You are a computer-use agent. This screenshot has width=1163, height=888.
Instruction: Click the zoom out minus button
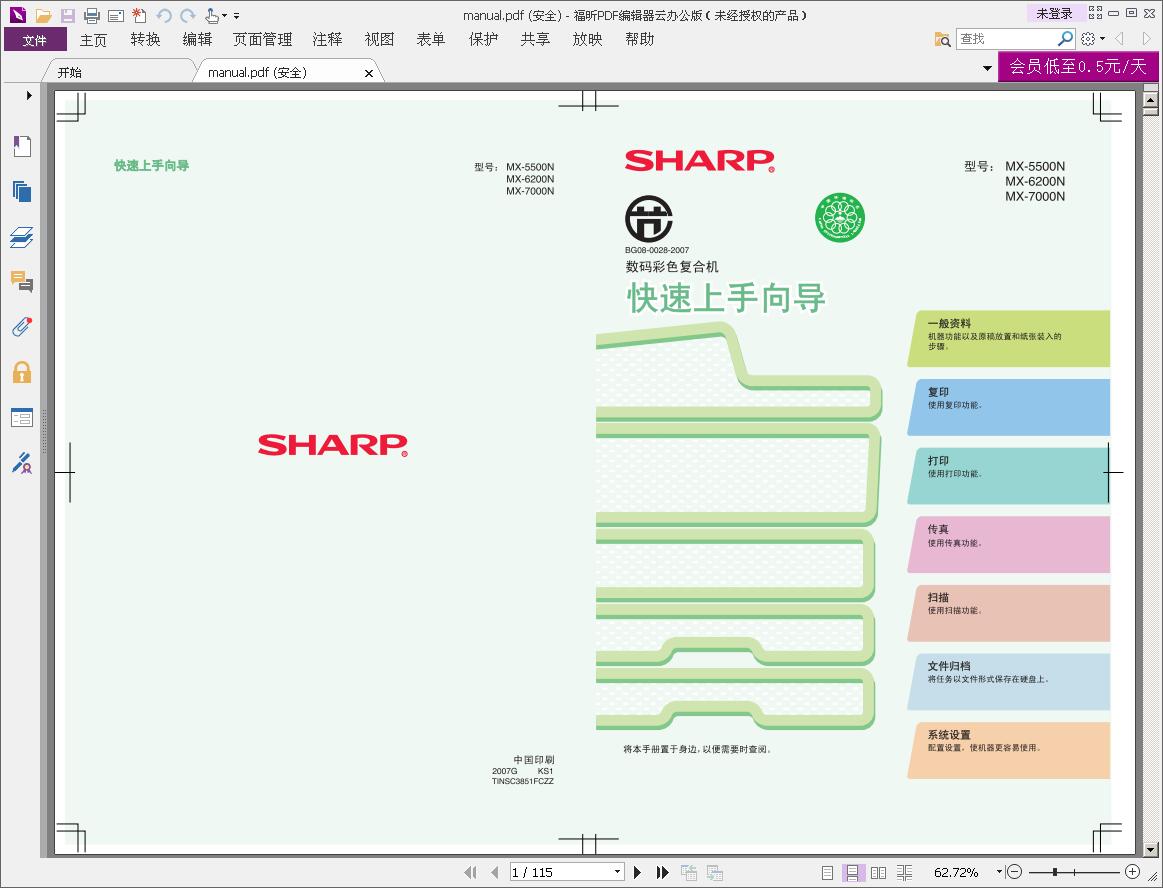click(x=1015, y=872)
